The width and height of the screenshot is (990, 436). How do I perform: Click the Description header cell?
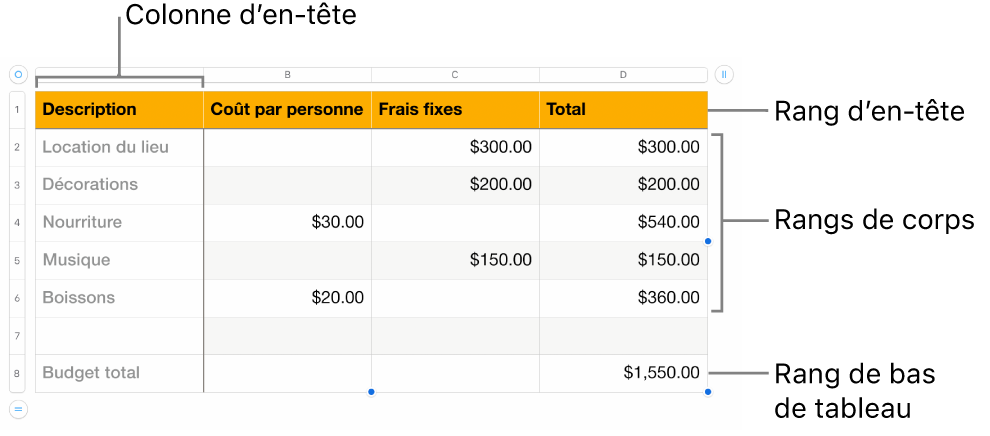click(119, 110)
